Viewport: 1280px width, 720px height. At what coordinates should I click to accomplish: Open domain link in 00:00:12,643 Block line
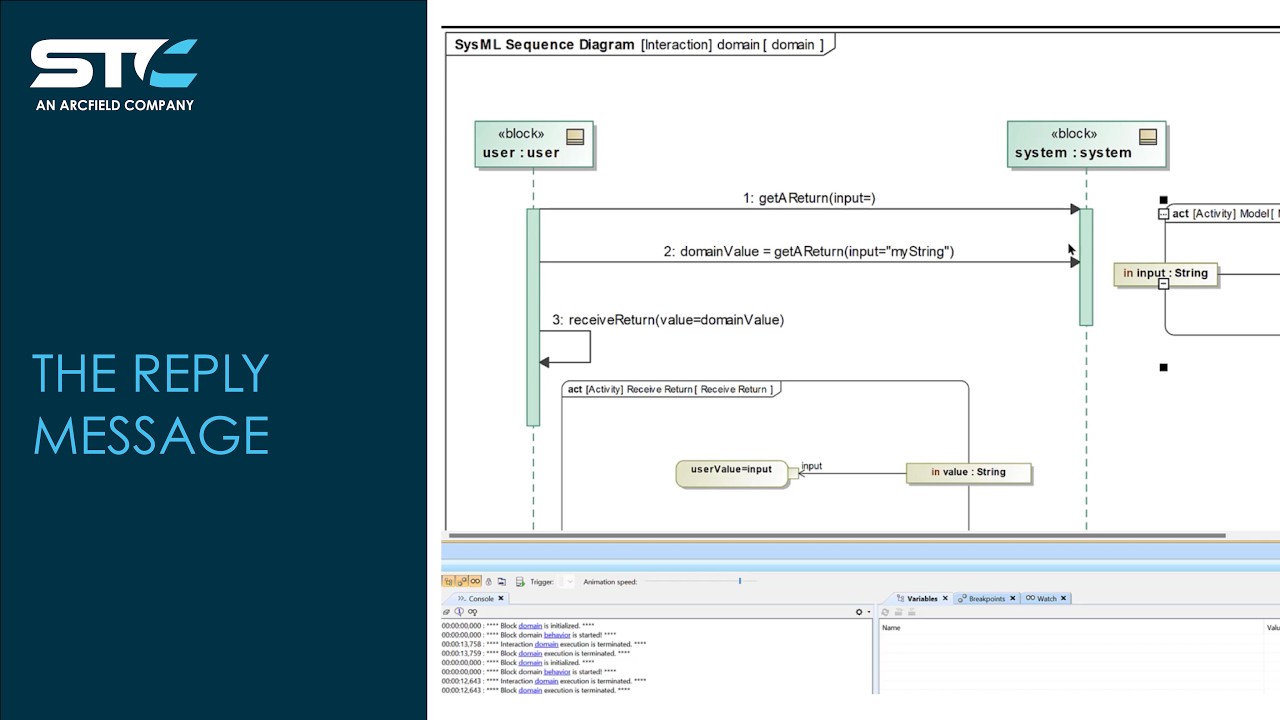(530, 690)
